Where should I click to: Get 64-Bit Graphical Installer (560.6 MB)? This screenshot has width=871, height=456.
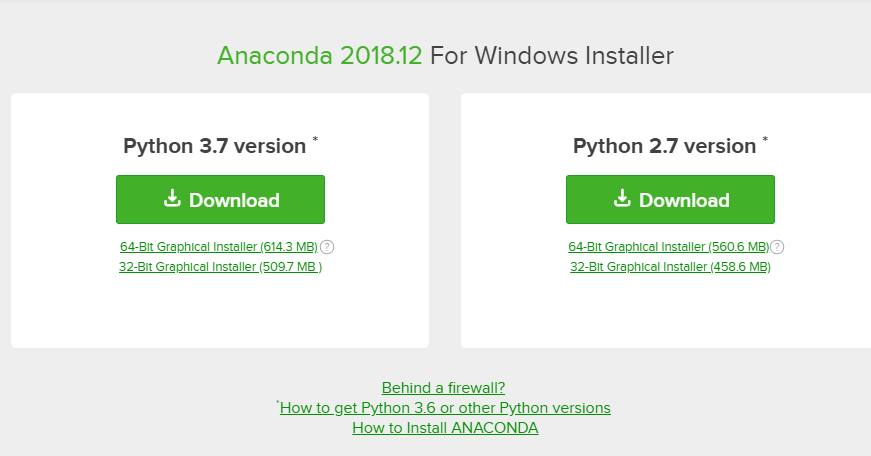tap(668, 247)
